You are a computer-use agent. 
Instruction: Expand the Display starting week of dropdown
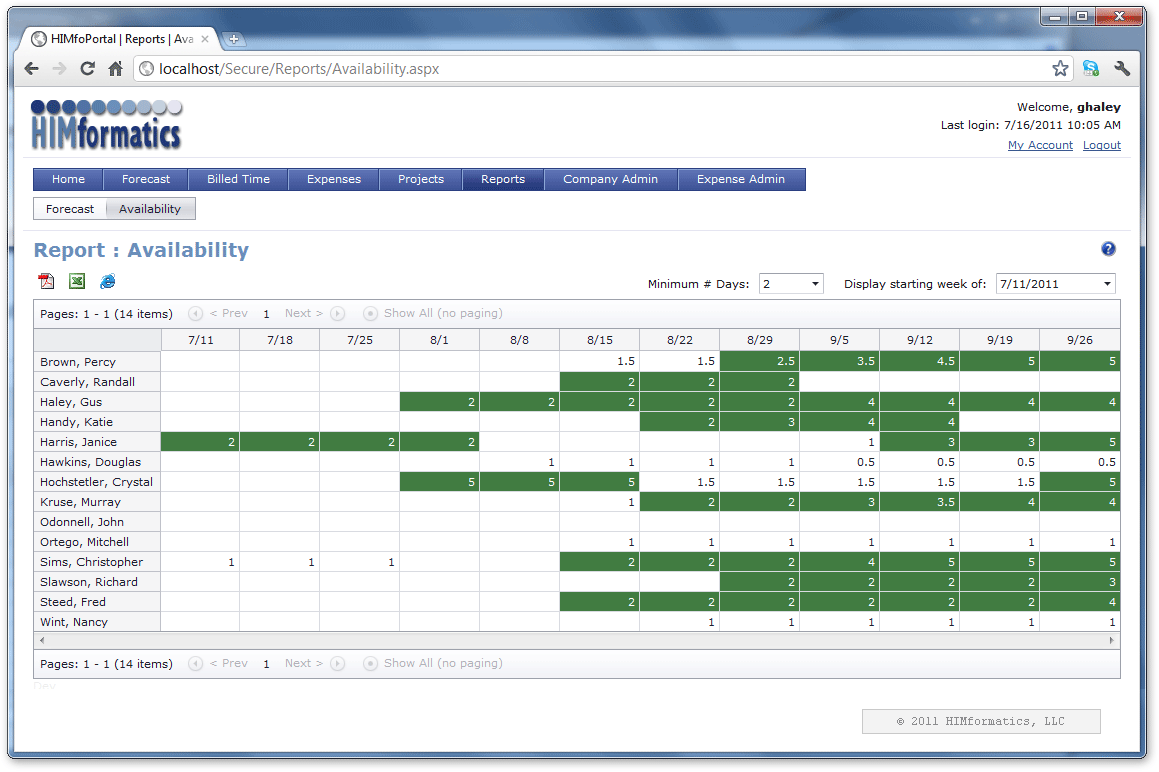coord(1055,284)
